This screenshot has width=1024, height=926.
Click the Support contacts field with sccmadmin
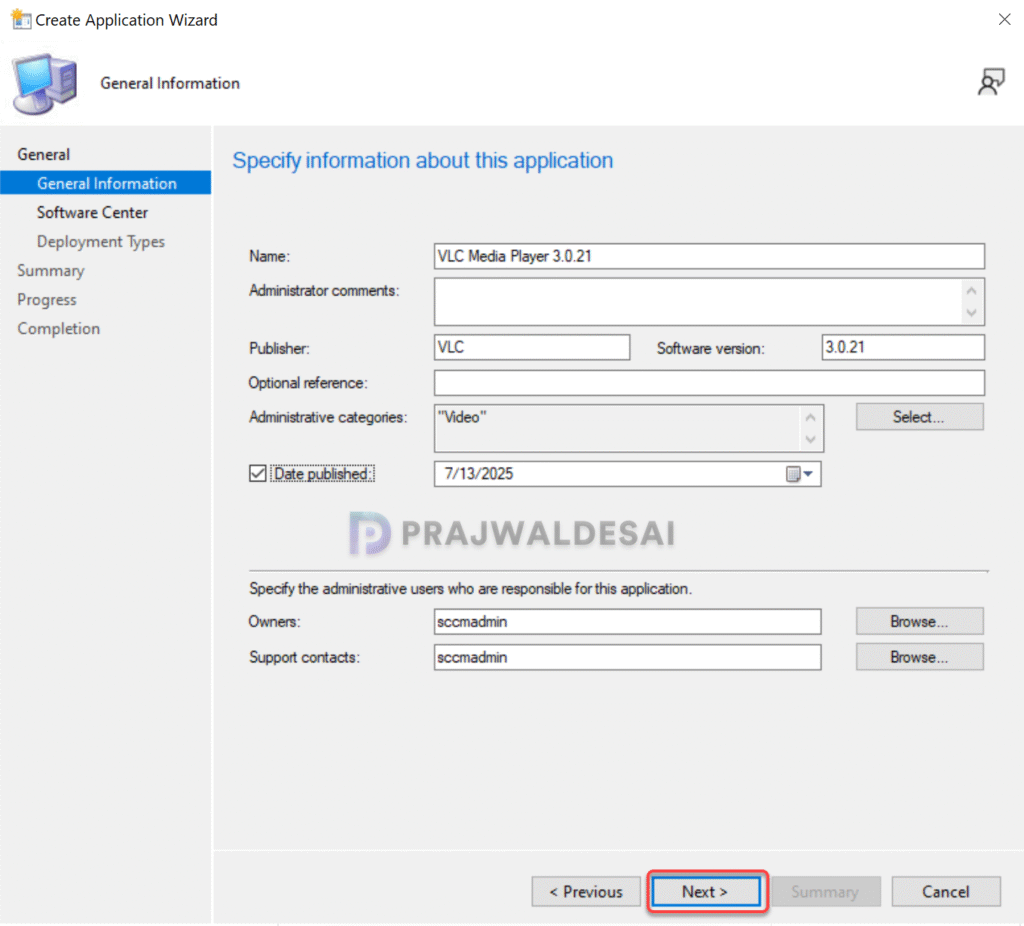point(628,657)
